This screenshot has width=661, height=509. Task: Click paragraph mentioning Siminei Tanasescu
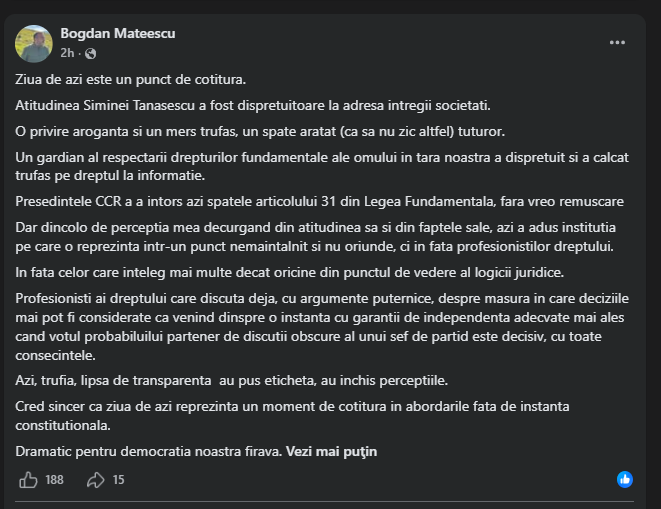coord(253,105)
